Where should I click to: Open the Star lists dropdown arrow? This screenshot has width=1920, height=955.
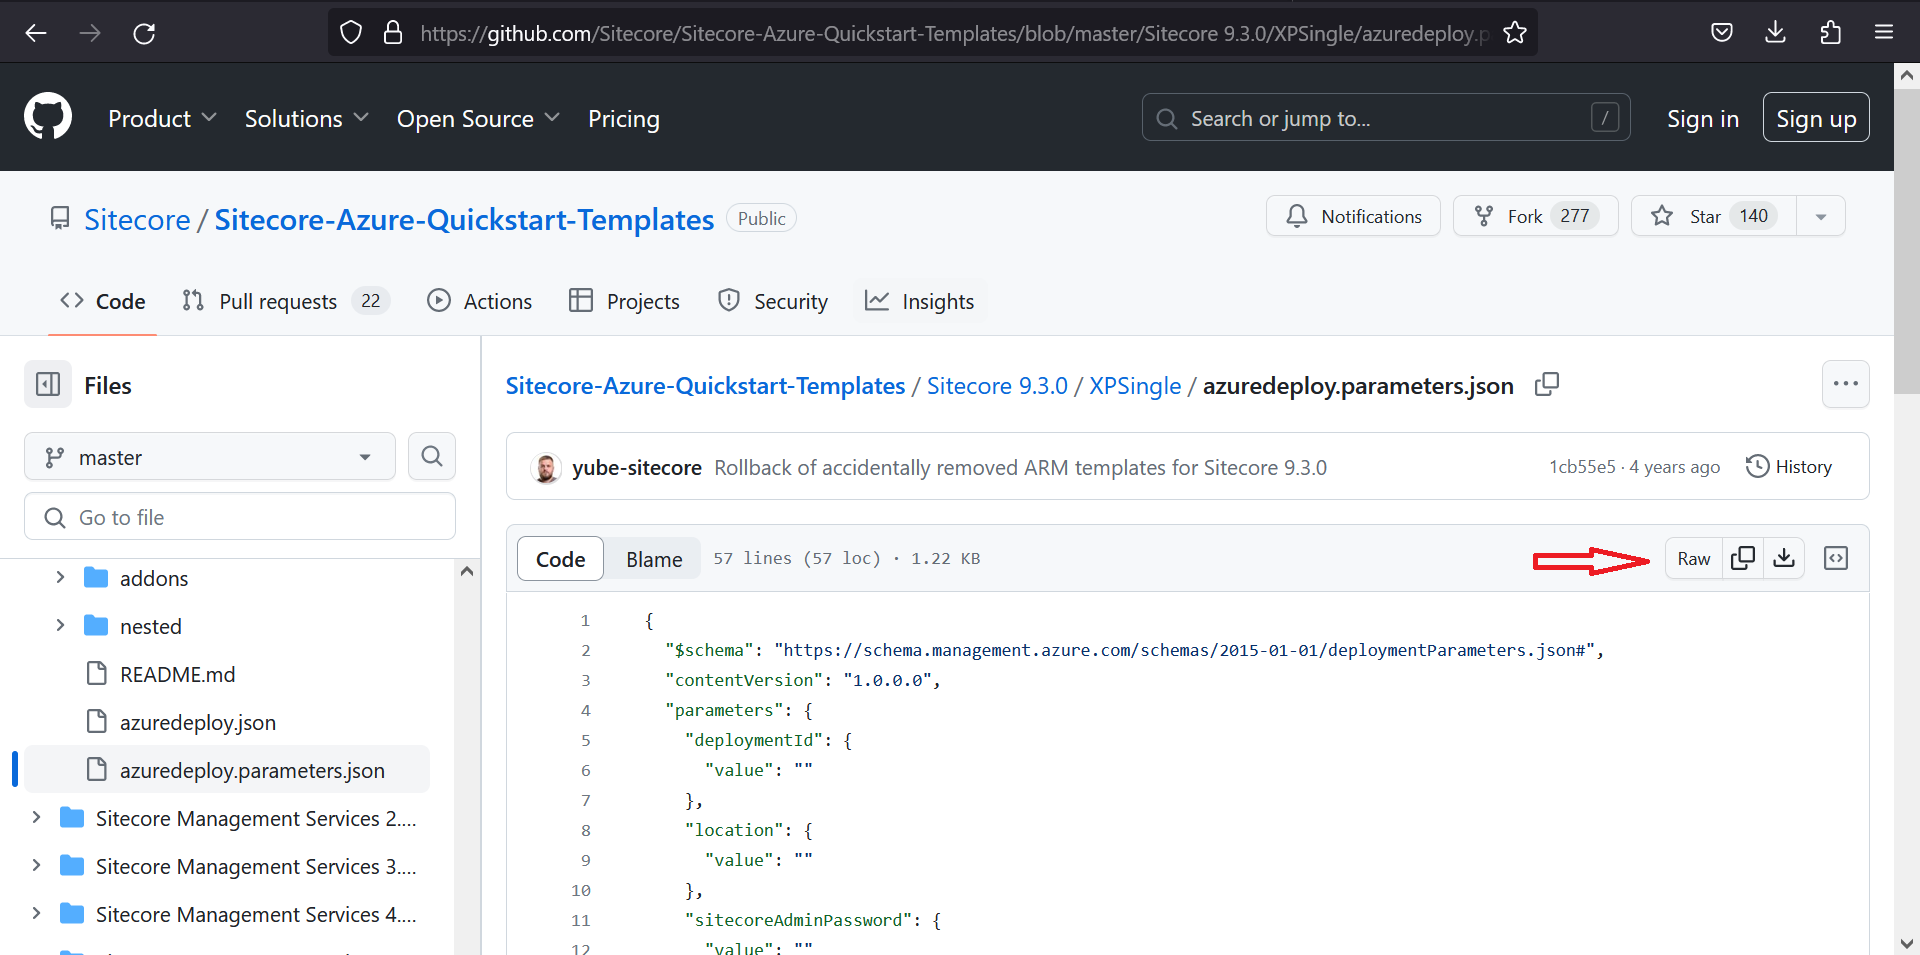click(x=1821, y=216)
